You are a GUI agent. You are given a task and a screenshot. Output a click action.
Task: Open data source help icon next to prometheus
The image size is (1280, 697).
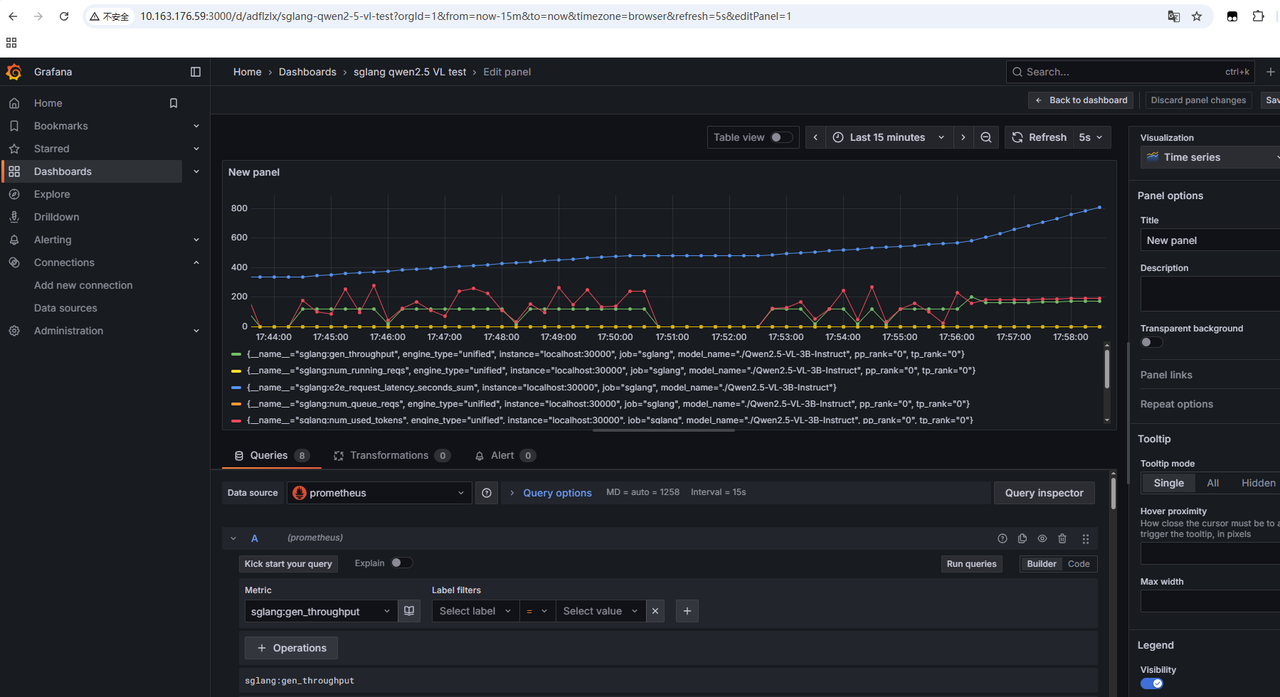click(487, 493)
